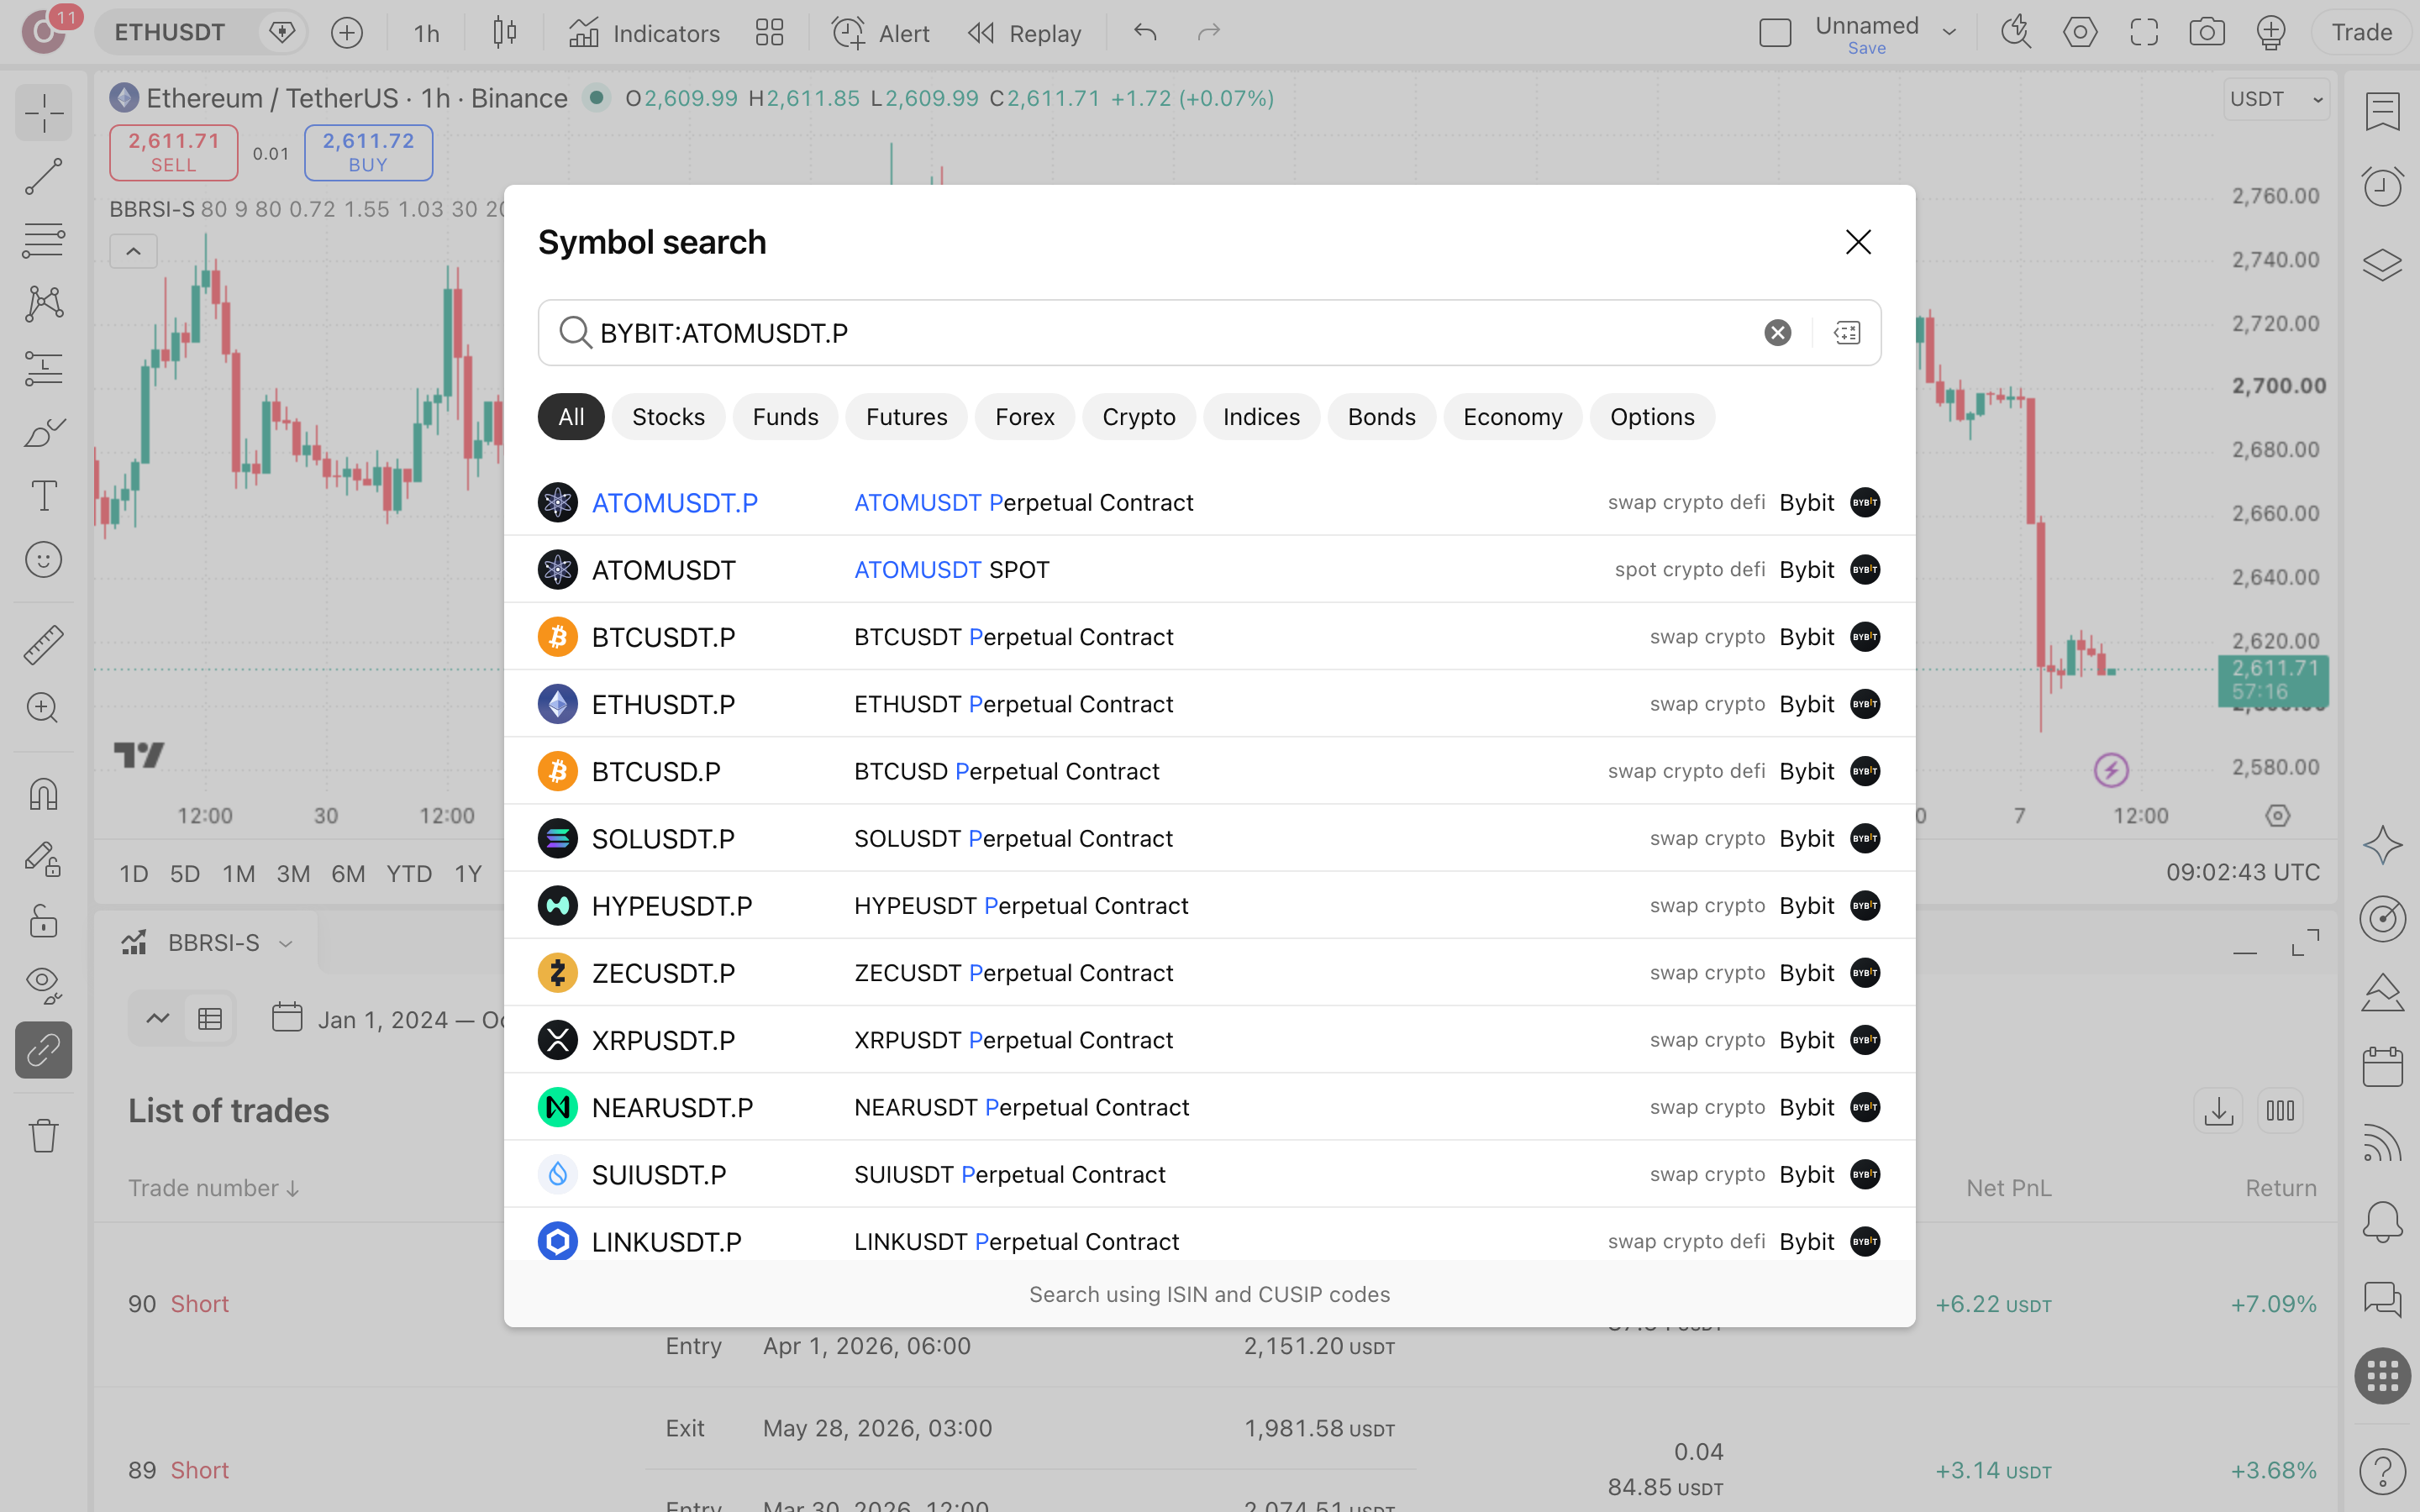Open the alerts clock icon in right sidebar

click(2383, 186)
